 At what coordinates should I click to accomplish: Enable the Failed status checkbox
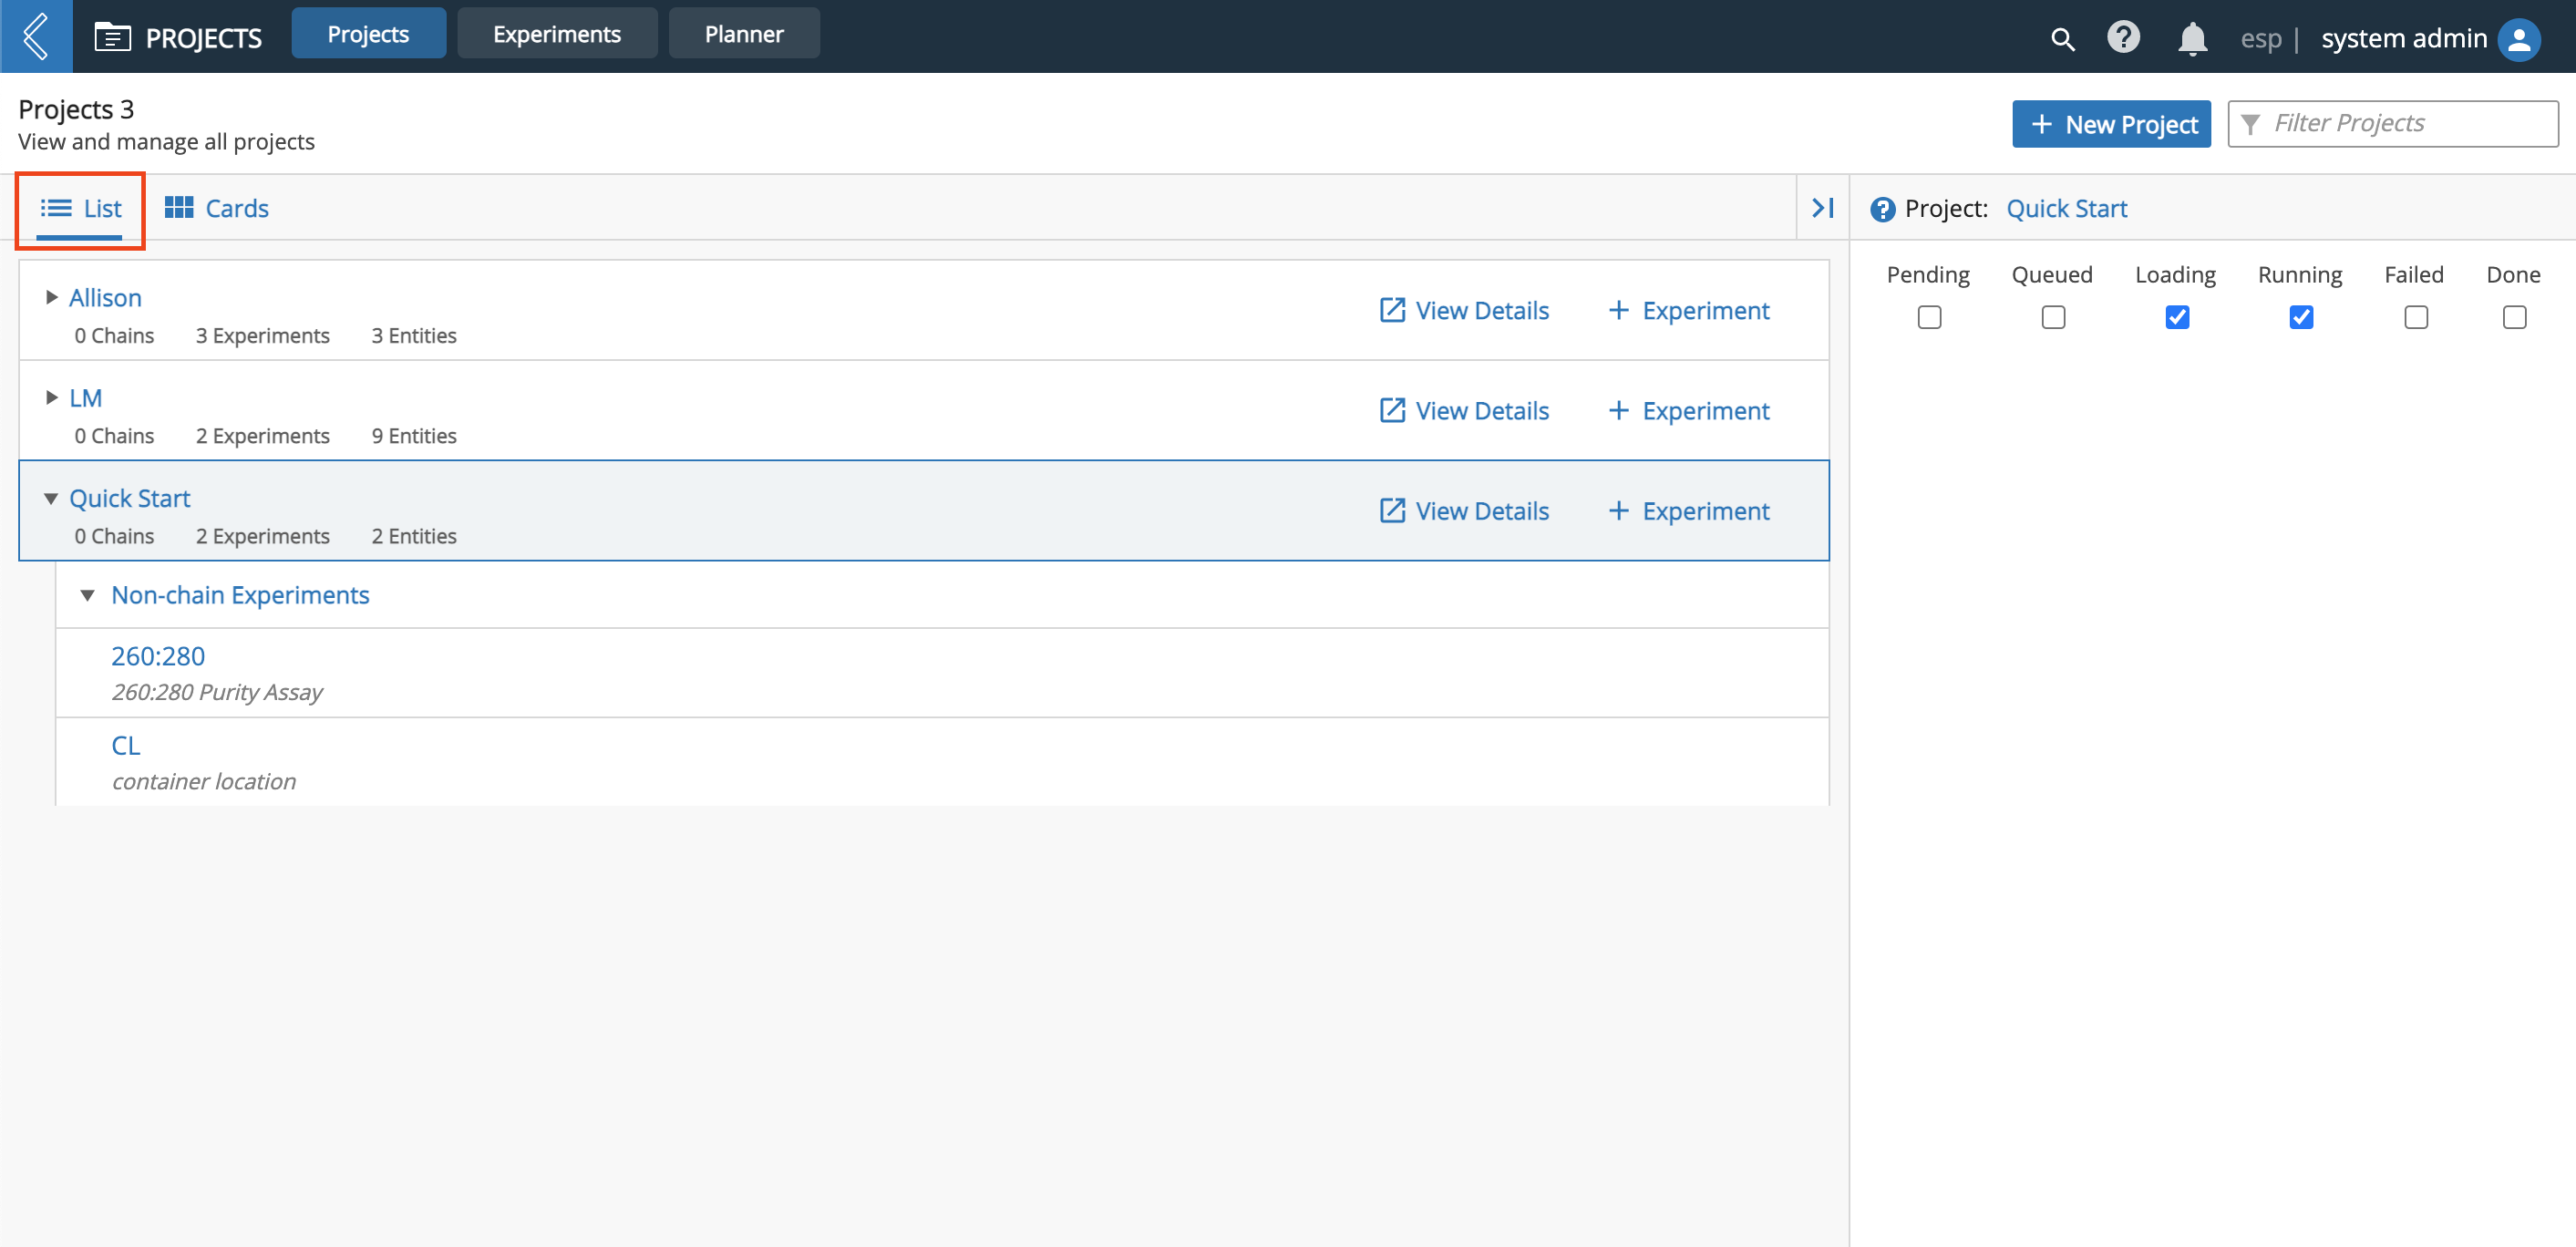click(x=2415, y=317)
